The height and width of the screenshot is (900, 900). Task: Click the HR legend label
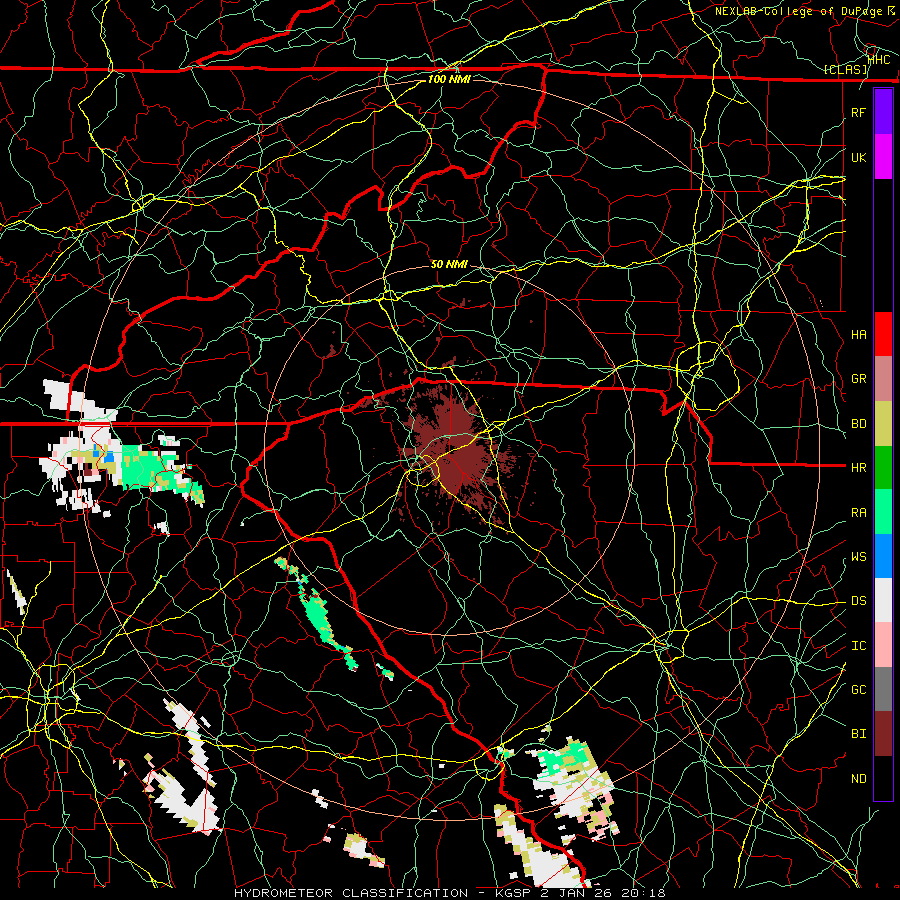point(858,468)
